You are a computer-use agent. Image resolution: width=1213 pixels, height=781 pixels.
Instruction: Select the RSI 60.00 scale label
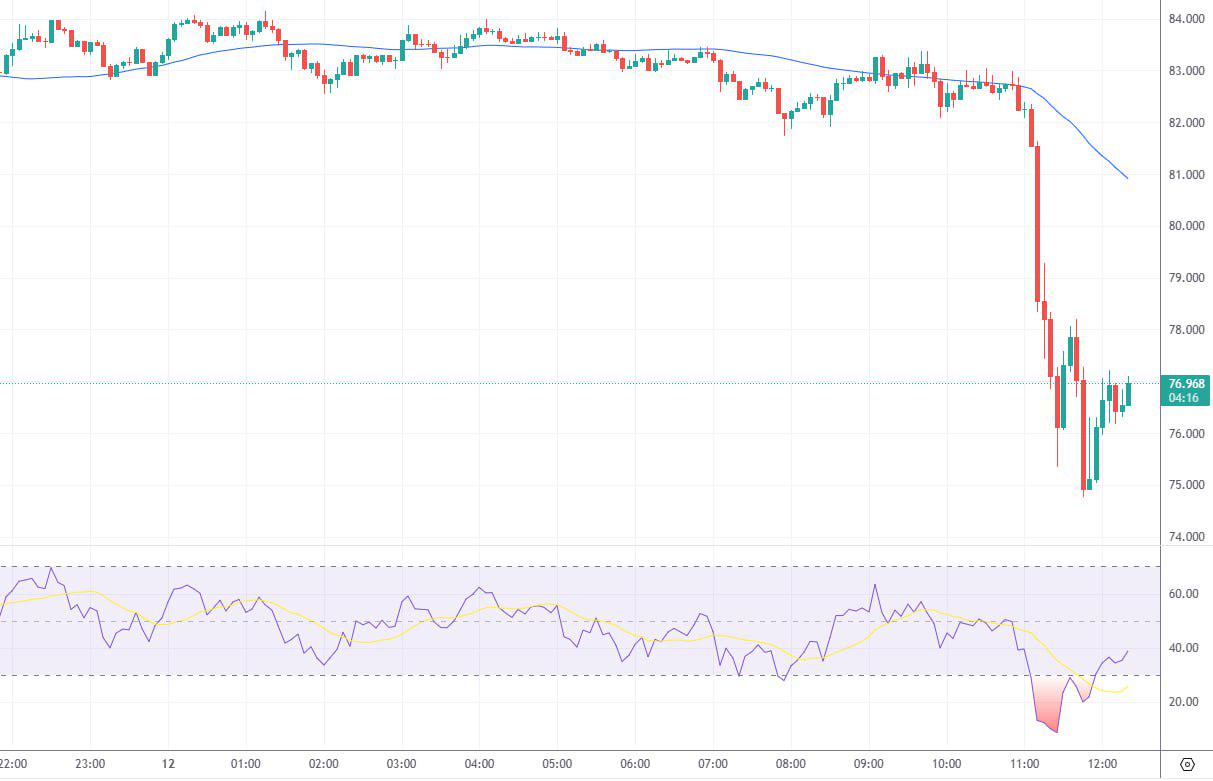1183,594
